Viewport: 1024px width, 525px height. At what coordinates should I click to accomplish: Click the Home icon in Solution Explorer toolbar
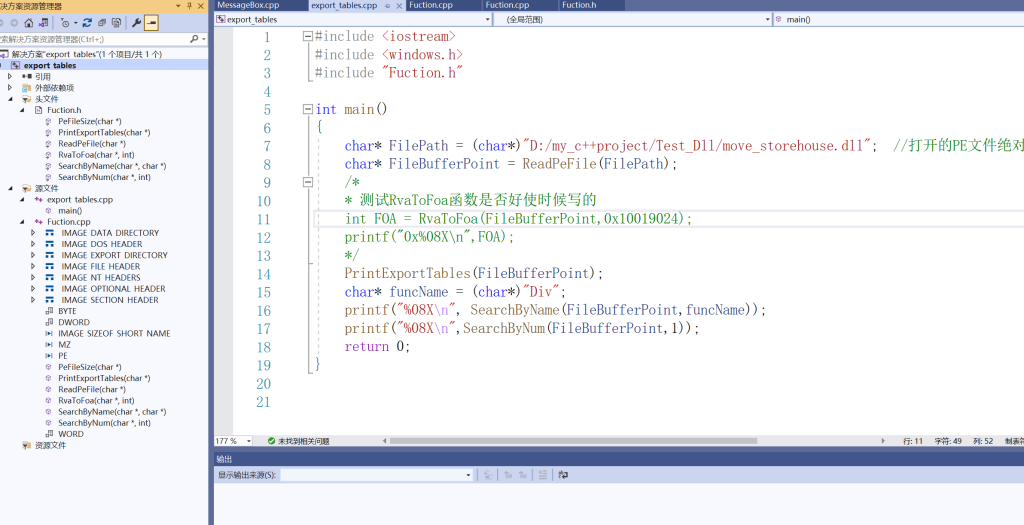coord(28,22)
